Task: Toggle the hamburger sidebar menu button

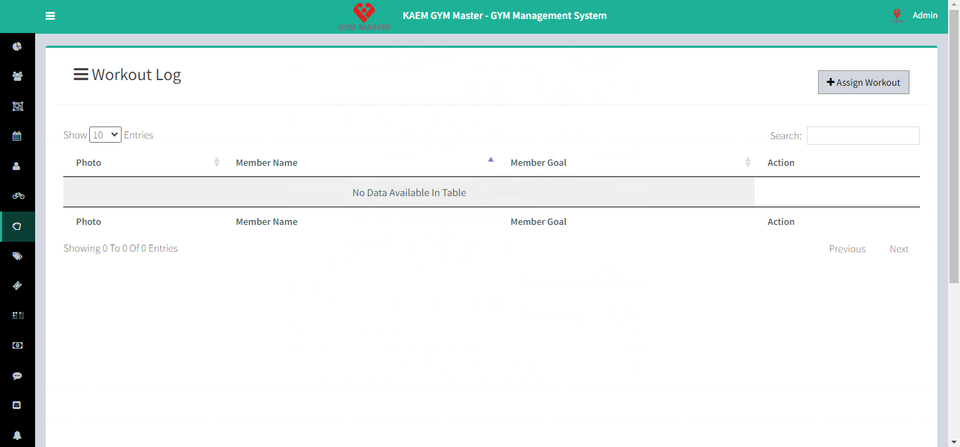Action: [50, 16]
